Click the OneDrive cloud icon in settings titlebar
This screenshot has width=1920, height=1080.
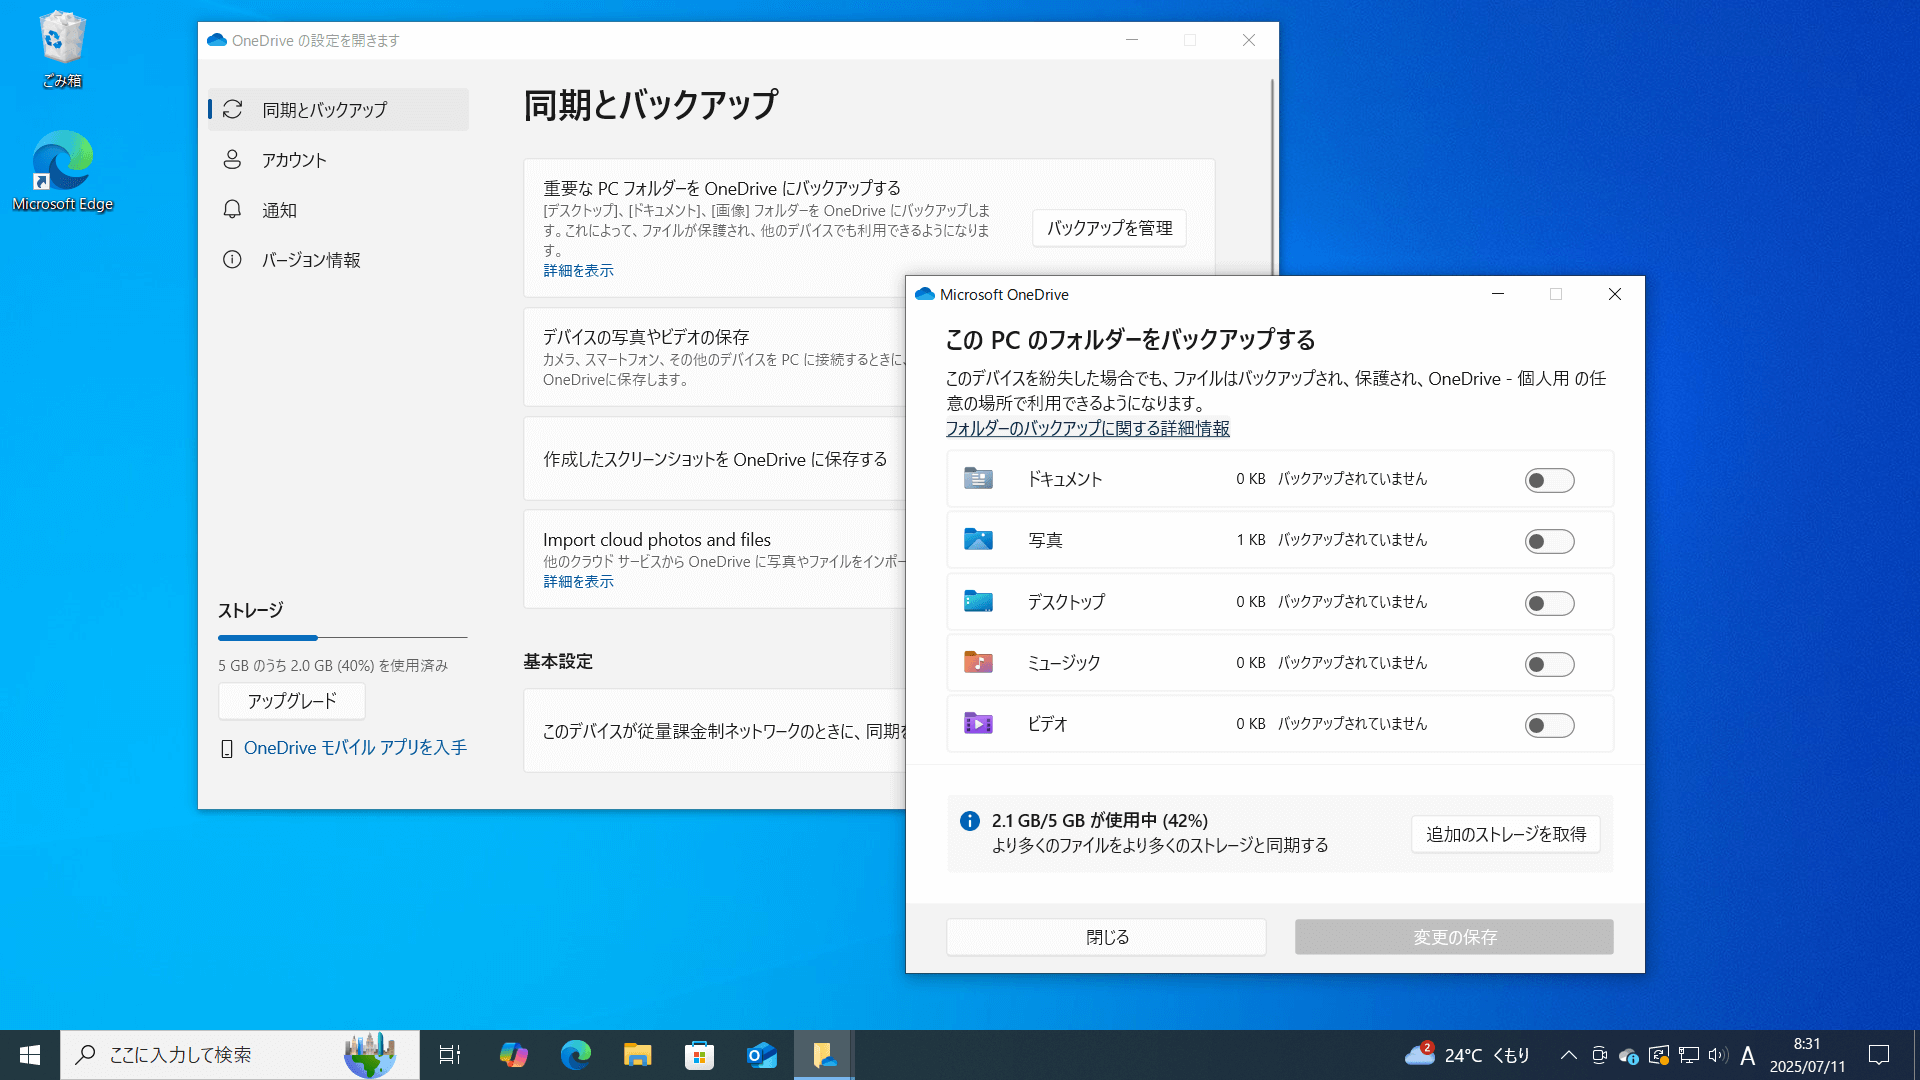point(217,40)
